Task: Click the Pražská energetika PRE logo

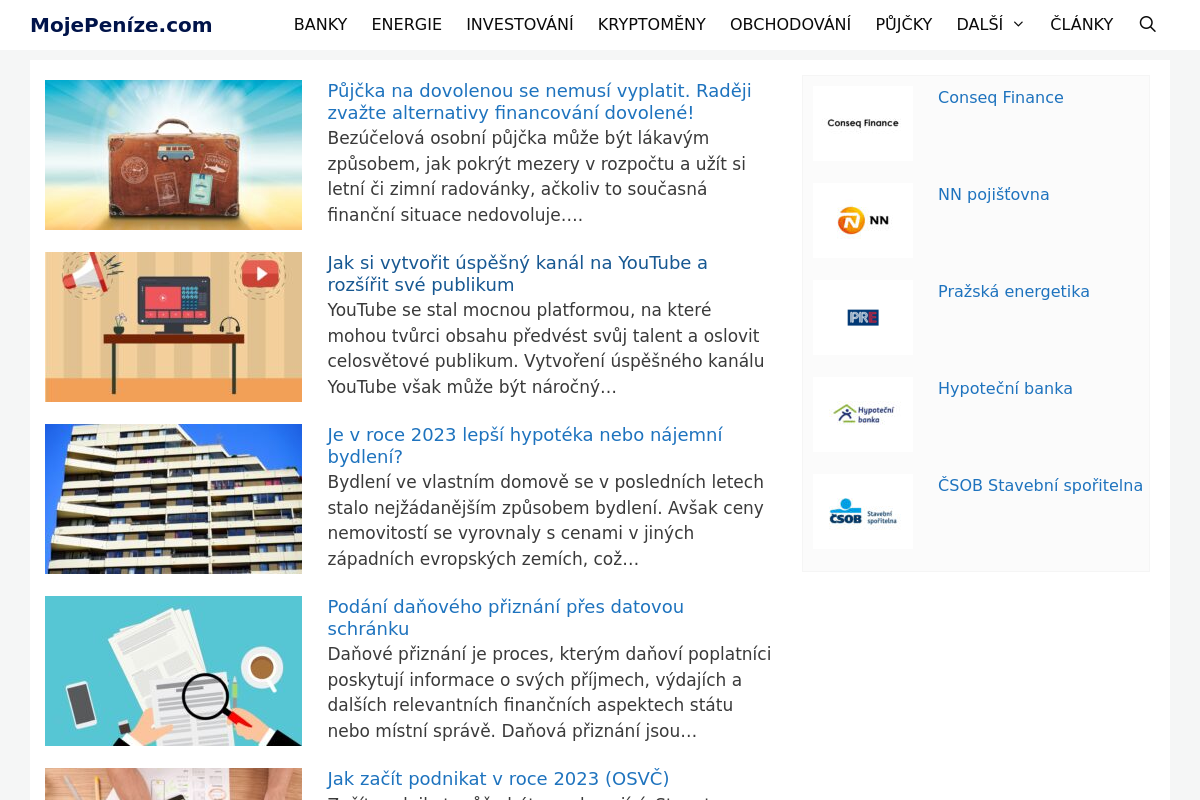Action: 863,317
